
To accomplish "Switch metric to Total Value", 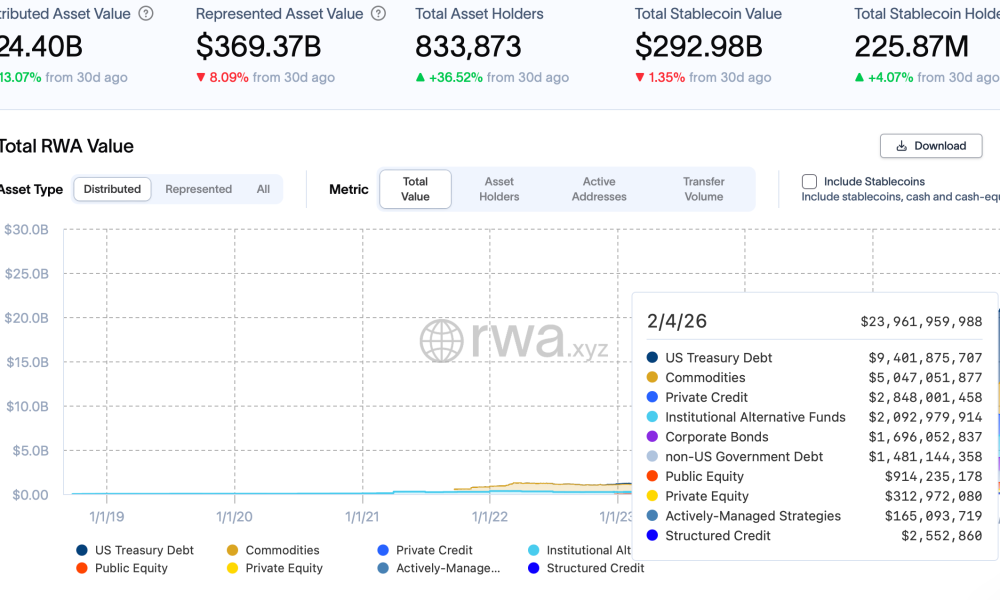I will [x=415, y=189].
